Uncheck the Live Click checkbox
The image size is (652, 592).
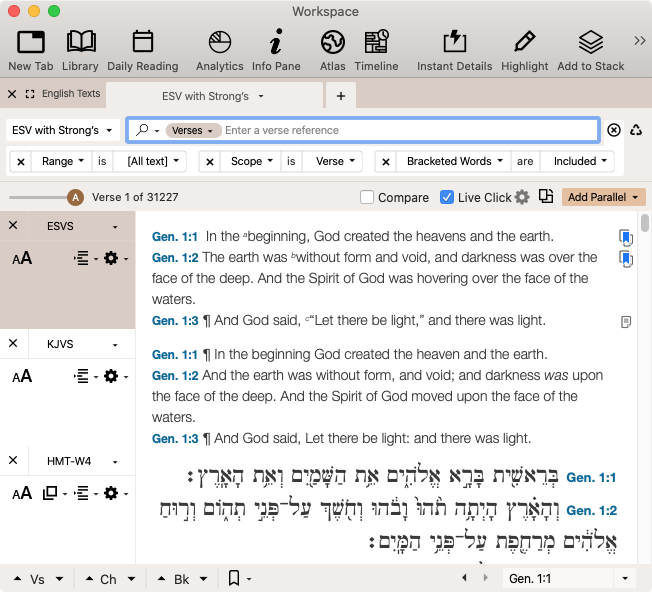(x=447, y=198)
